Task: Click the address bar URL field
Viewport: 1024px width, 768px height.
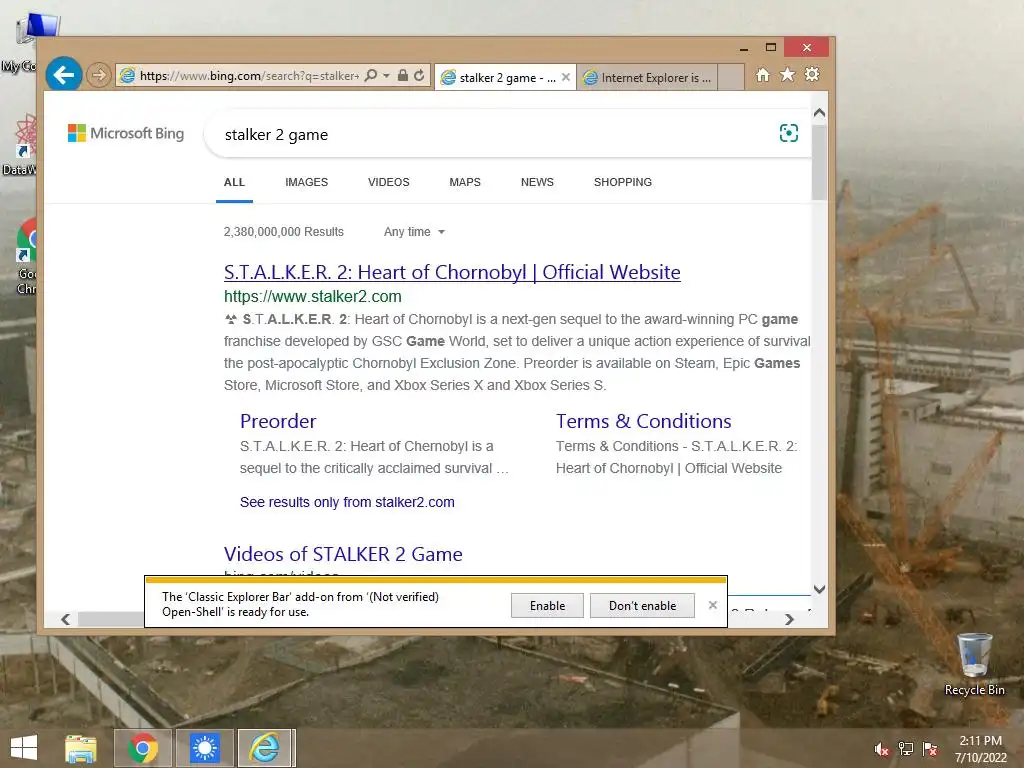Action: click(249, 76)
